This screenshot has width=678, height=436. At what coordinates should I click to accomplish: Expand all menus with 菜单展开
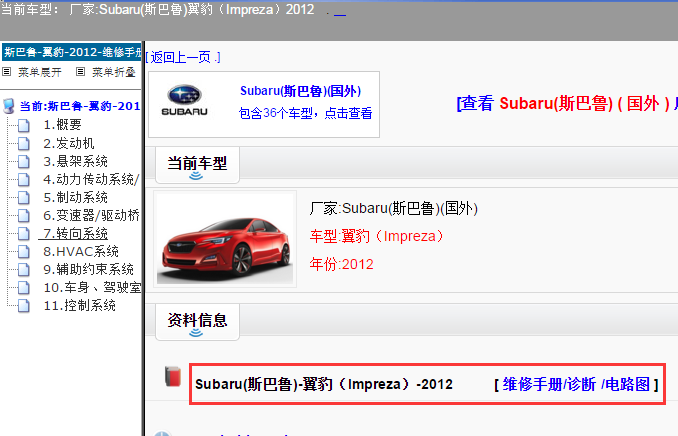click(40, 72)
